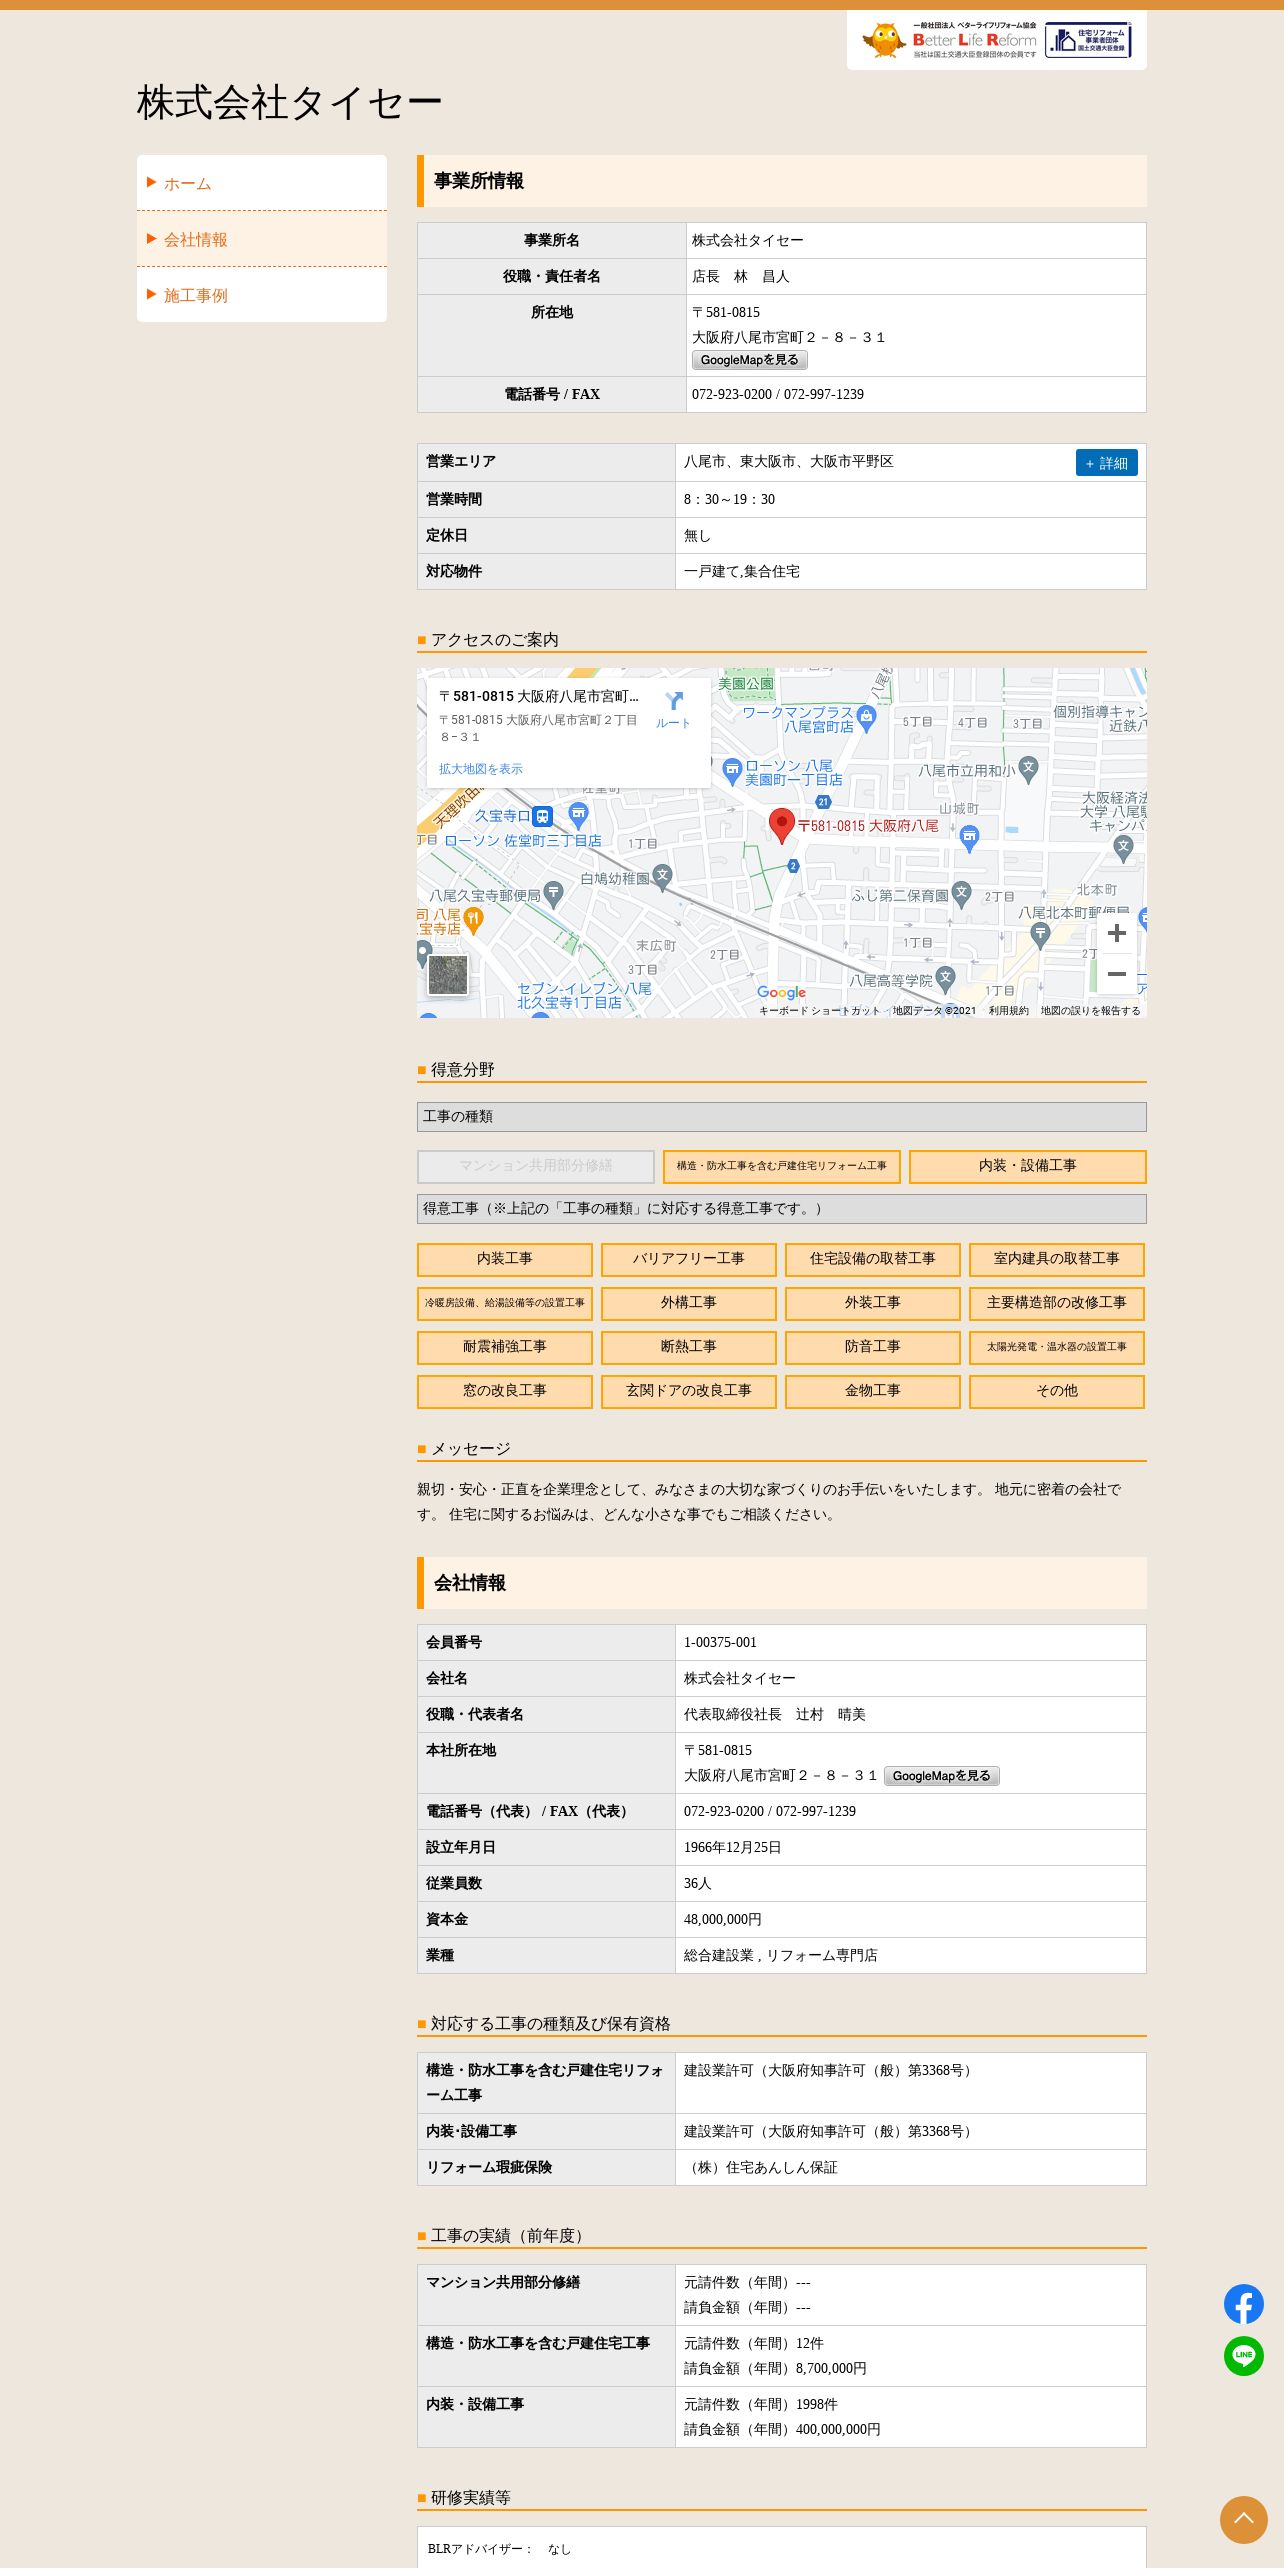Image resolution: width=1284 pixels, height=2568 pixels.
Task: Expand 営業エリア with the ＋詳細 button
Action: pyautogui.click(x=1106, y=463)
